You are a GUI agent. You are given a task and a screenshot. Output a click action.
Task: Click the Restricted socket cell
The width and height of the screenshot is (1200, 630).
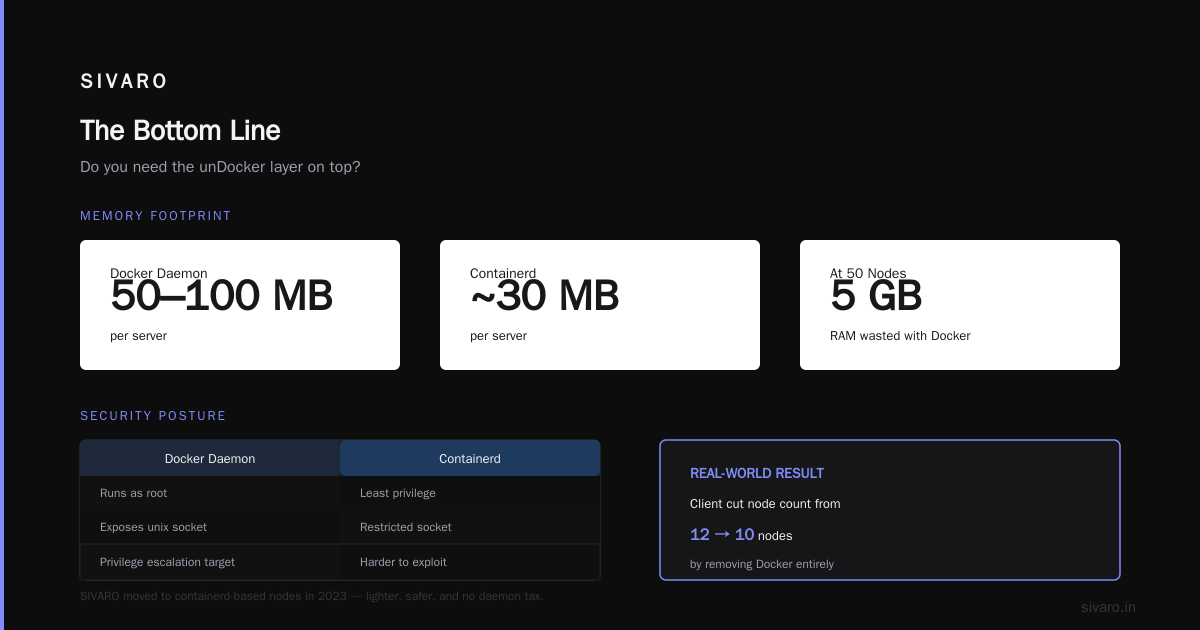pos(470,527)
